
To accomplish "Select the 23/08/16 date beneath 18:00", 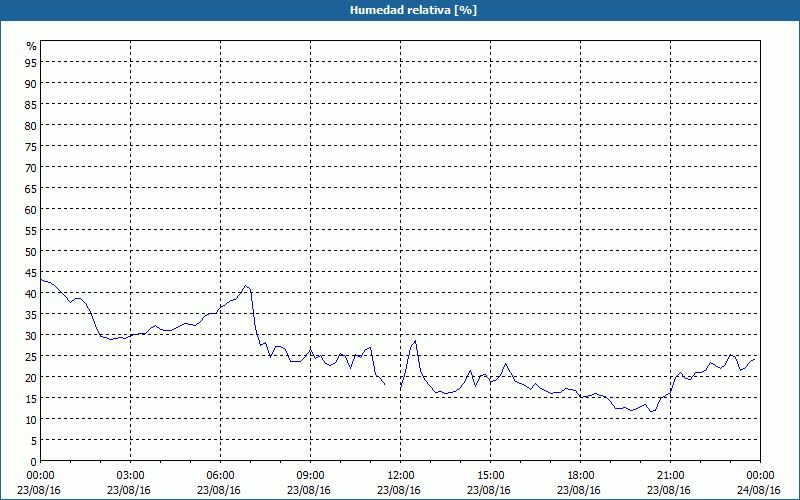I will (x=579, y=490).
